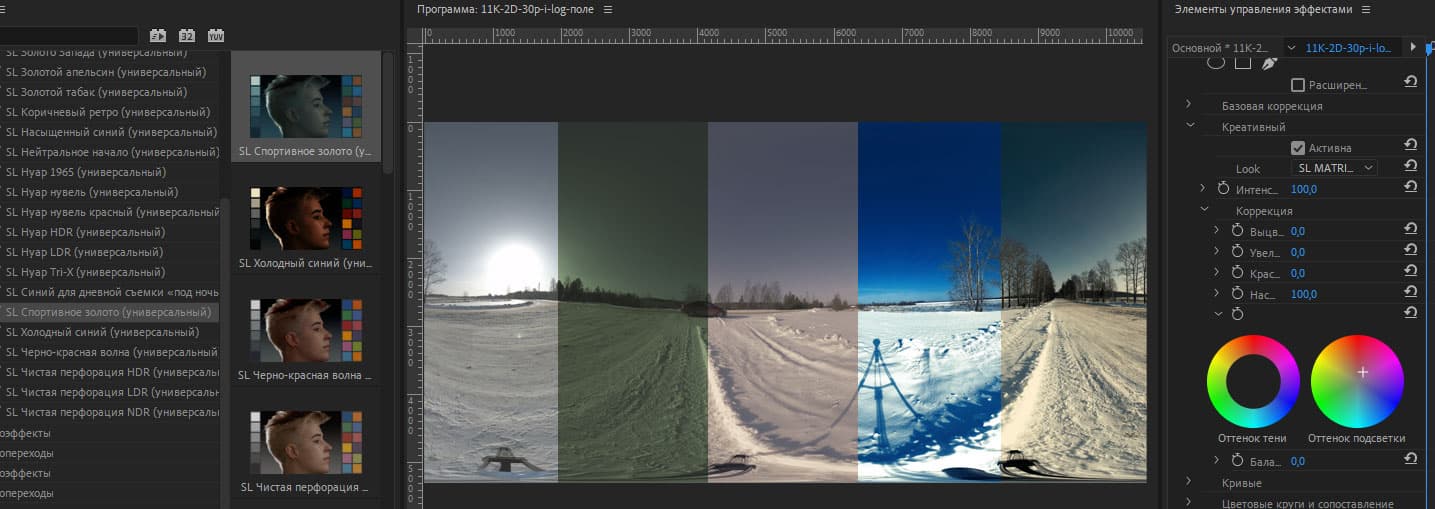The height and width of the screenshot is (509, 1435).
Task: Uncheck the Активна checkbox
Action: [1298, 148]
